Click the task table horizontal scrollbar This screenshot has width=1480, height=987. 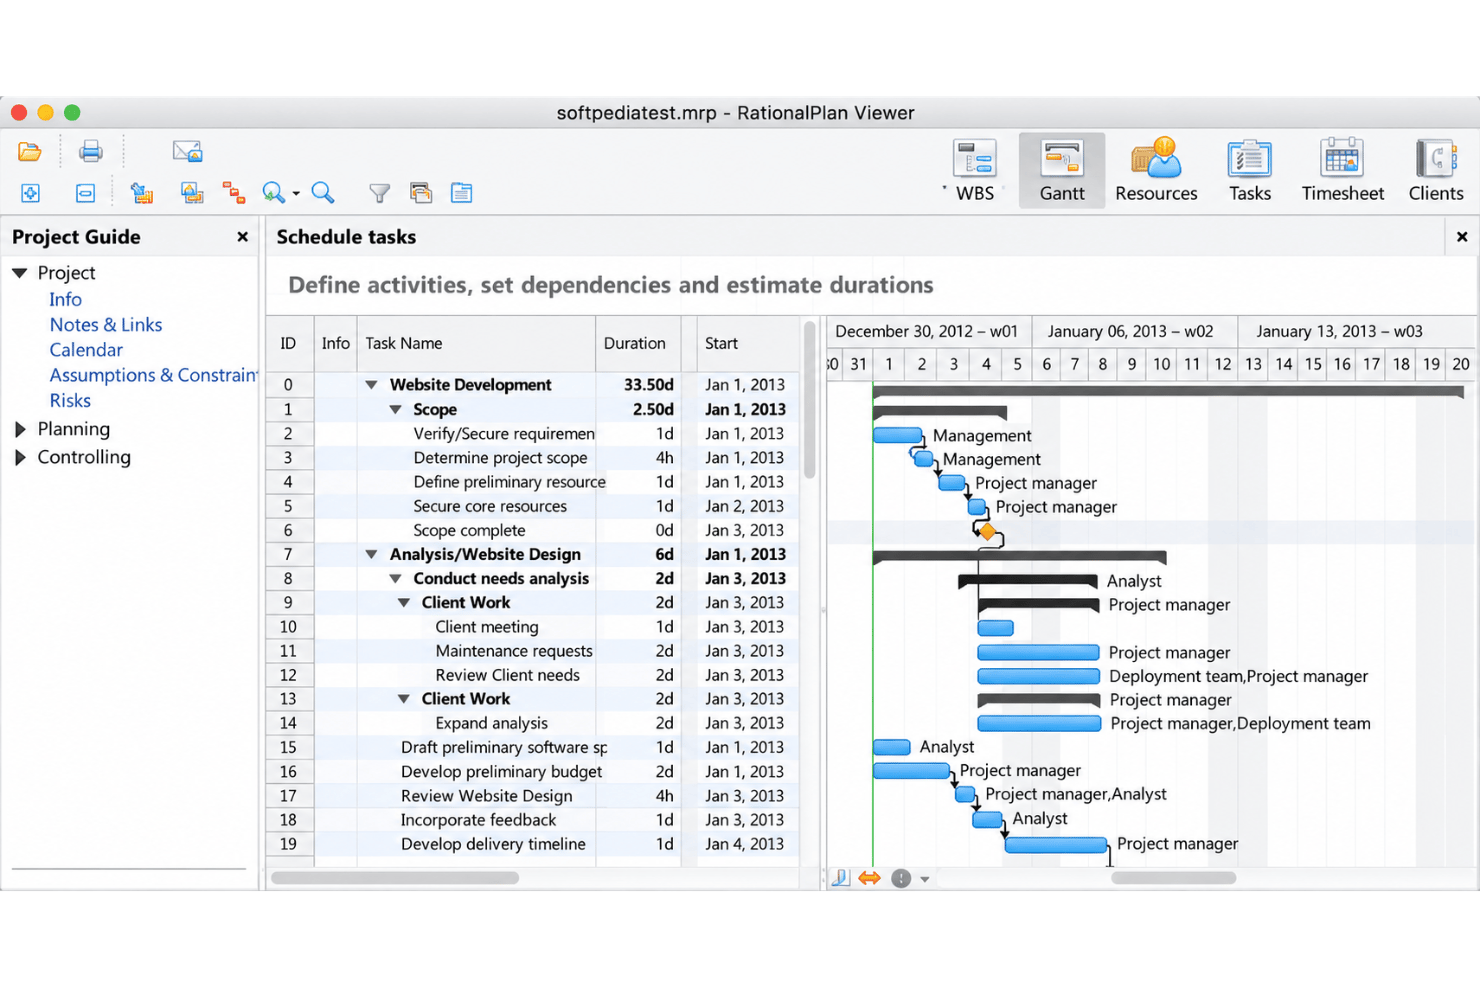(x=395, y=878)
